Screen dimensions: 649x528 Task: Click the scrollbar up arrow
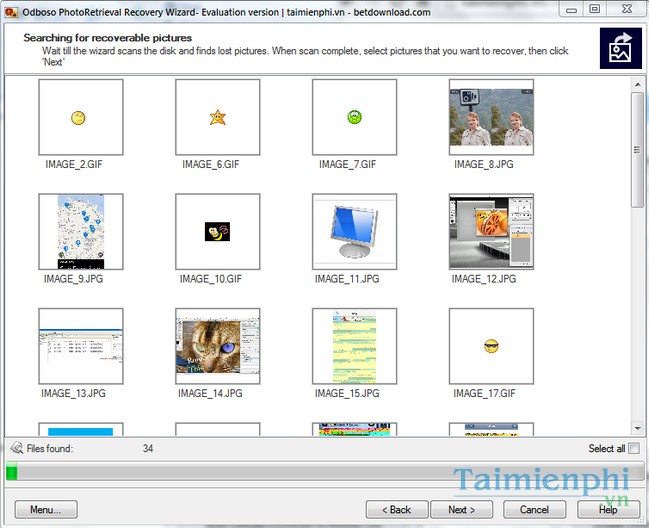[637, 86]
